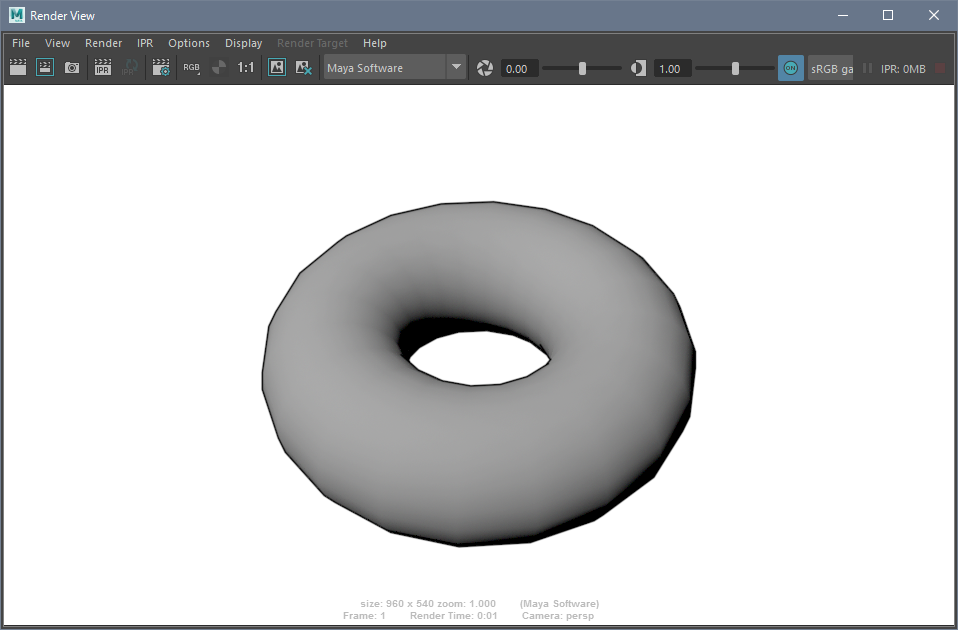The width and height of the screenshot is (958, 630).
Task: Start an IPR render from the toolbar
Action: pos(102,68)
